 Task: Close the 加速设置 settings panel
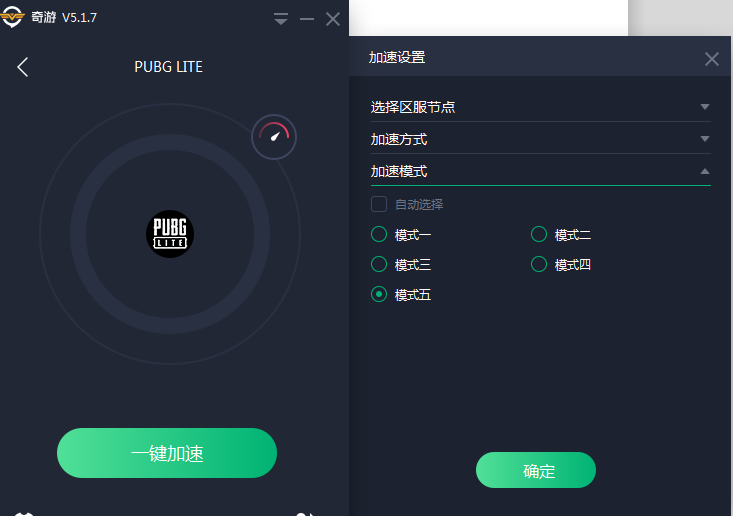(711, 59)
